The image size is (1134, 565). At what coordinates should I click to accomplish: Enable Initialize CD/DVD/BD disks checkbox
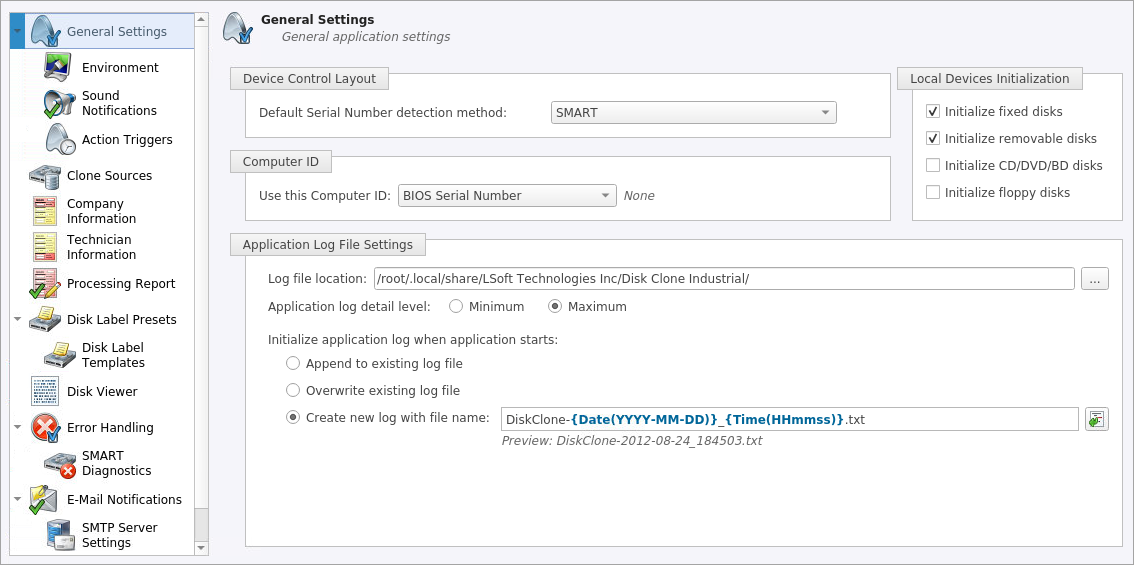click(932, 166)
